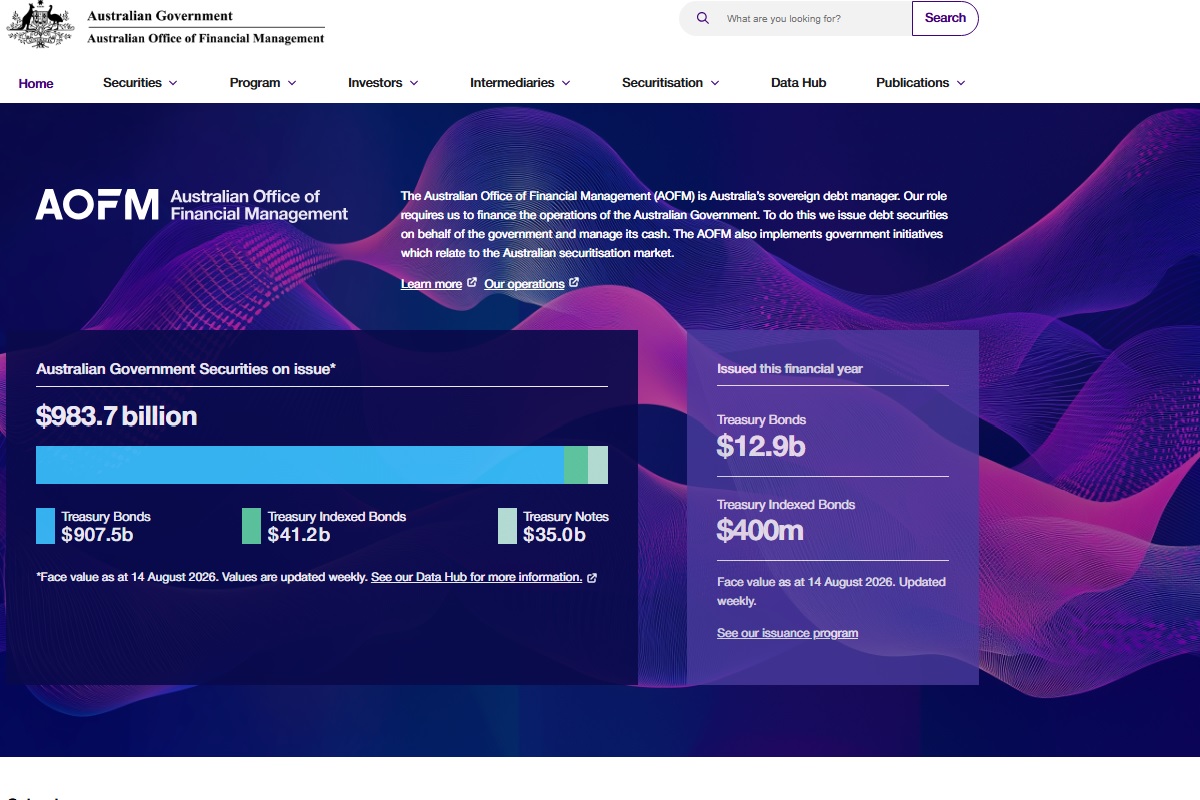Click the $12.9b issued Treasury Bonds value
Image resolution: width=1200 pixels, height=800 pixels.
(761, 446)
